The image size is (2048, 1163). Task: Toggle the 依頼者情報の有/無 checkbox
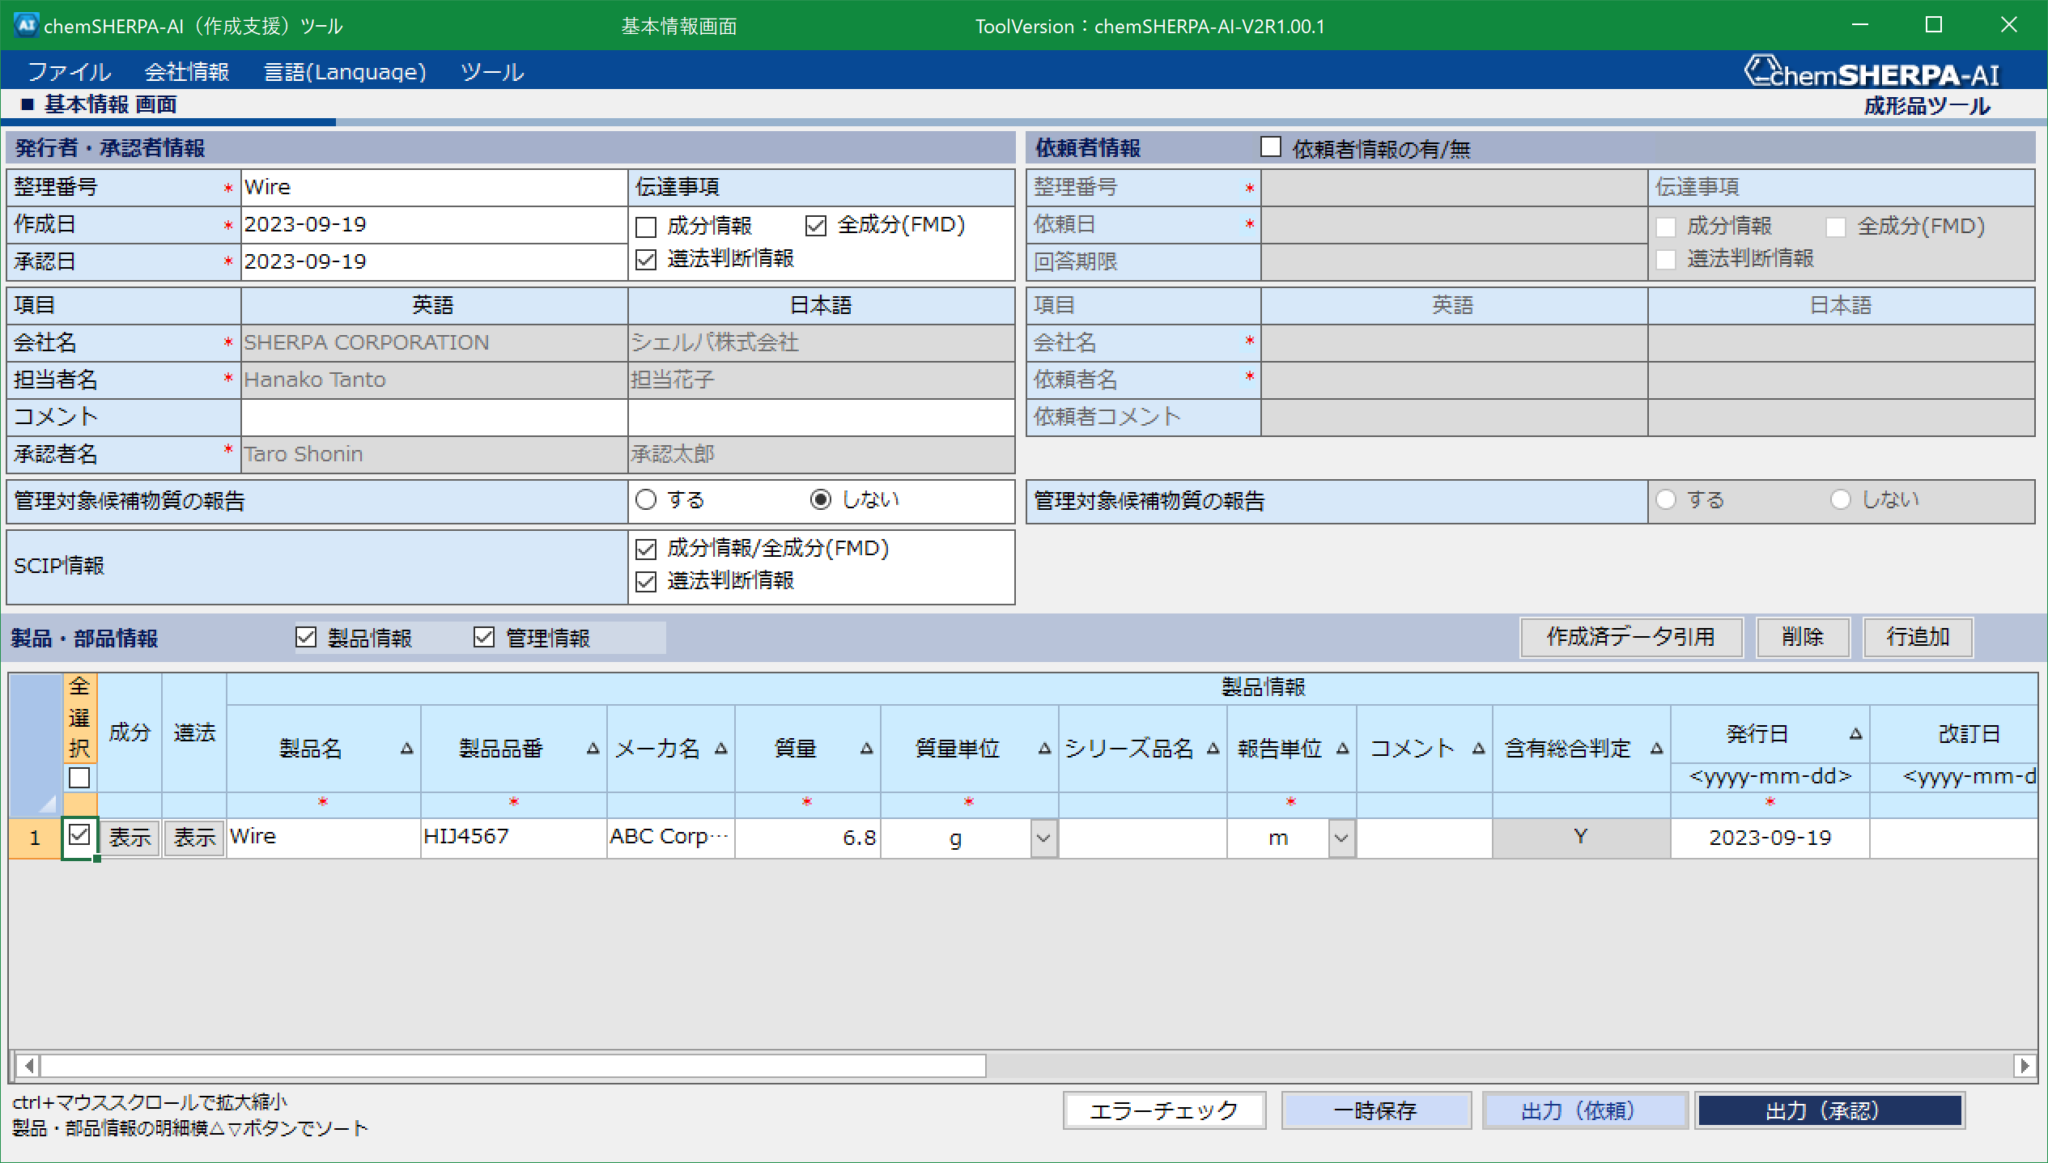(x=1272, y=147)
